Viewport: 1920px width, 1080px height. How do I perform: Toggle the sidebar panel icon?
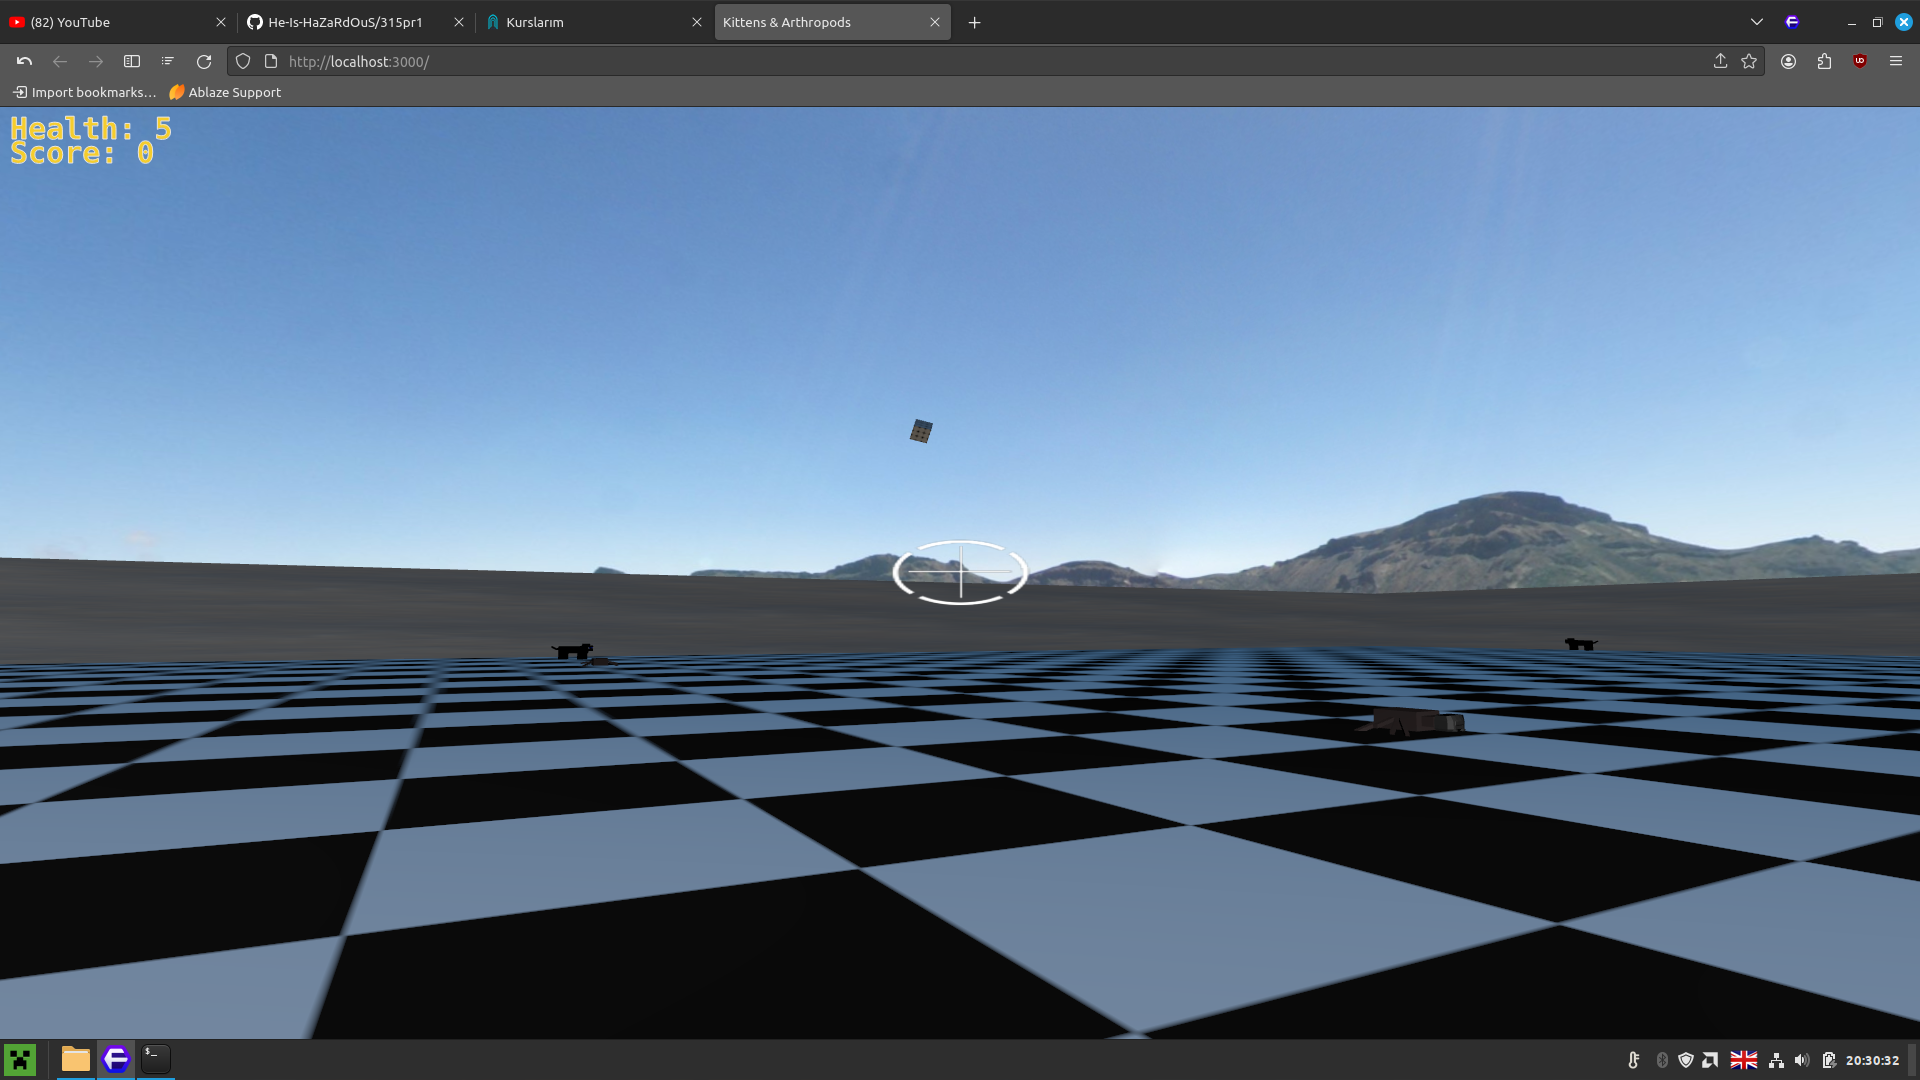pos(132,62)
